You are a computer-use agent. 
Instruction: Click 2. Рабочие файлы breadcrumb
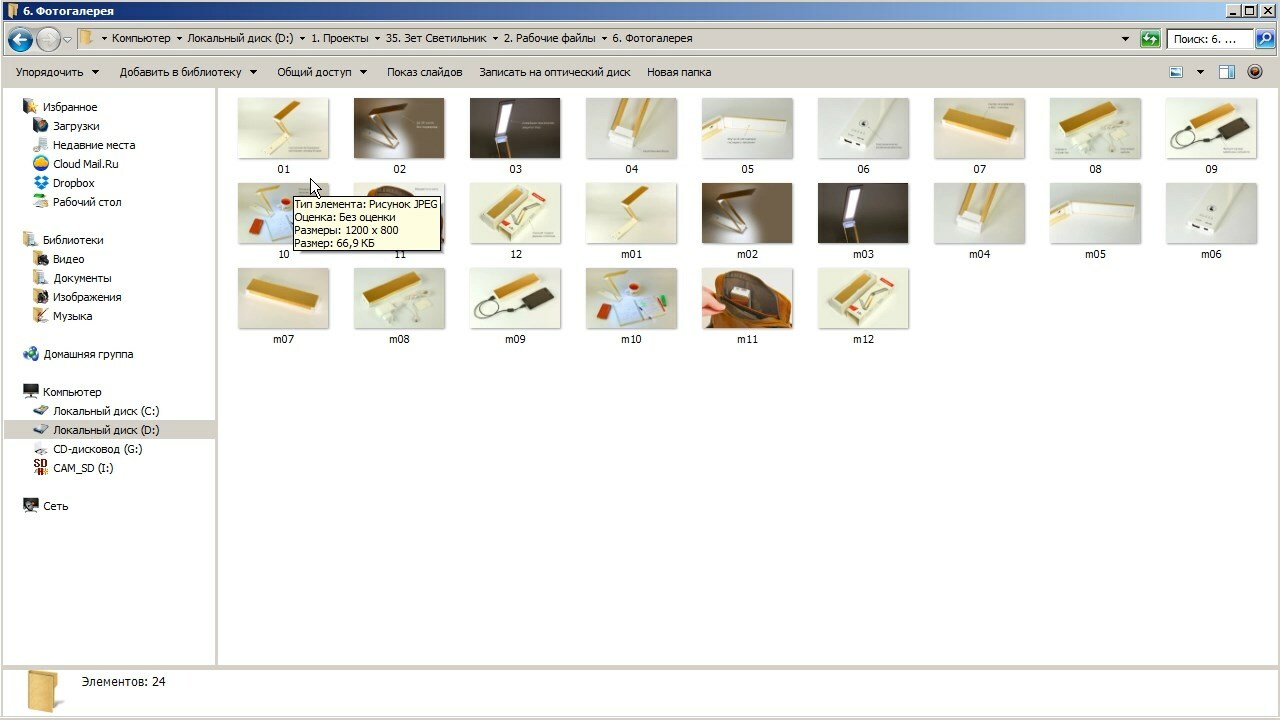549,38
